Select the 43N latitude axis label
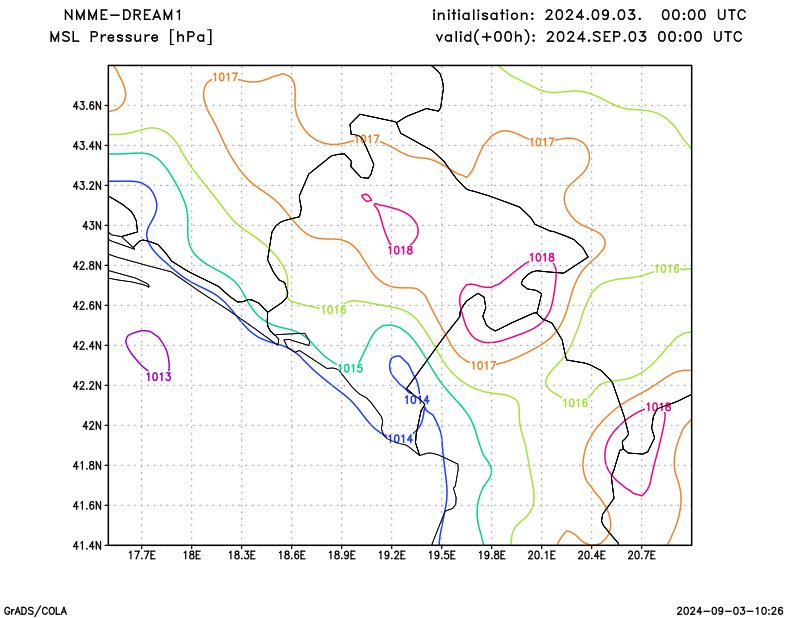Viewport: 800px width, 618px height. [x=92, y=226]
